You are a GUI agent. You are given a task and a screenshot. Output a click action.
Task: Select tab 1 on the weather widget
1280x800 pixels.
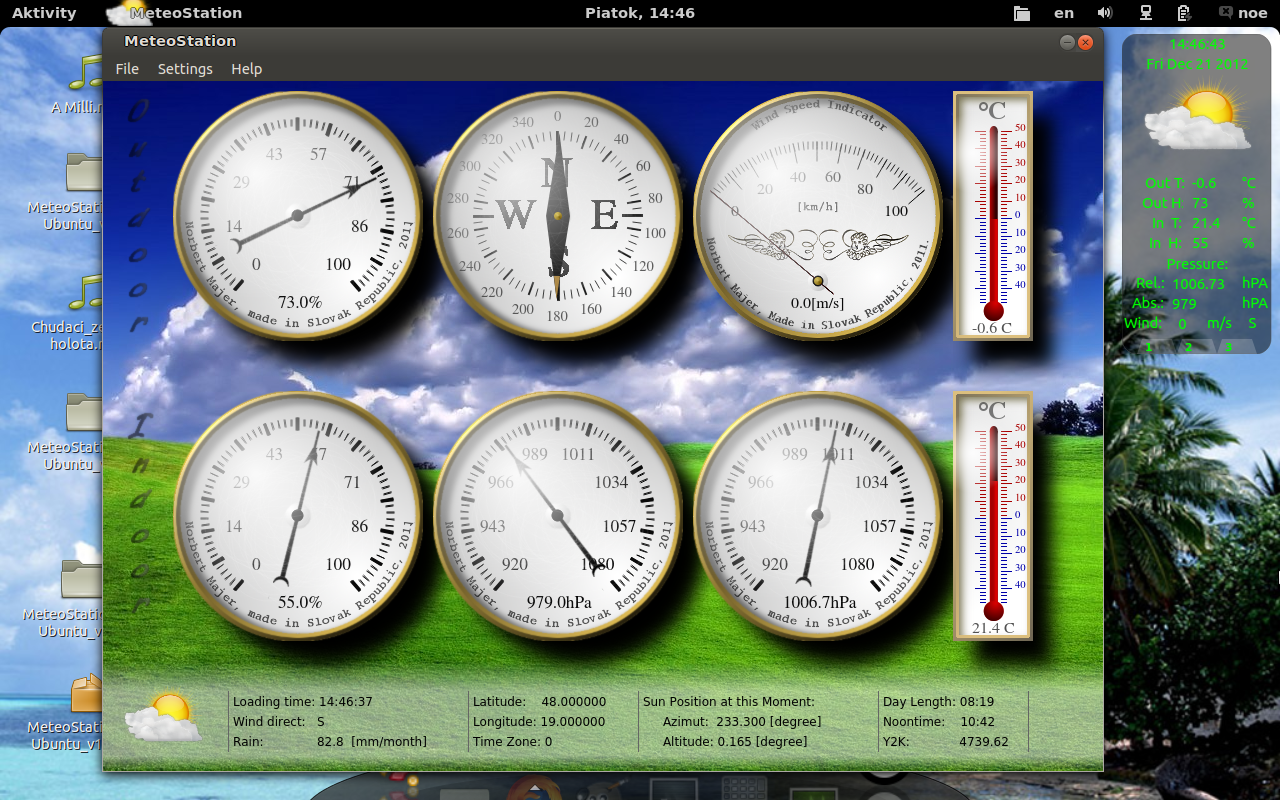coord(1148,346)
